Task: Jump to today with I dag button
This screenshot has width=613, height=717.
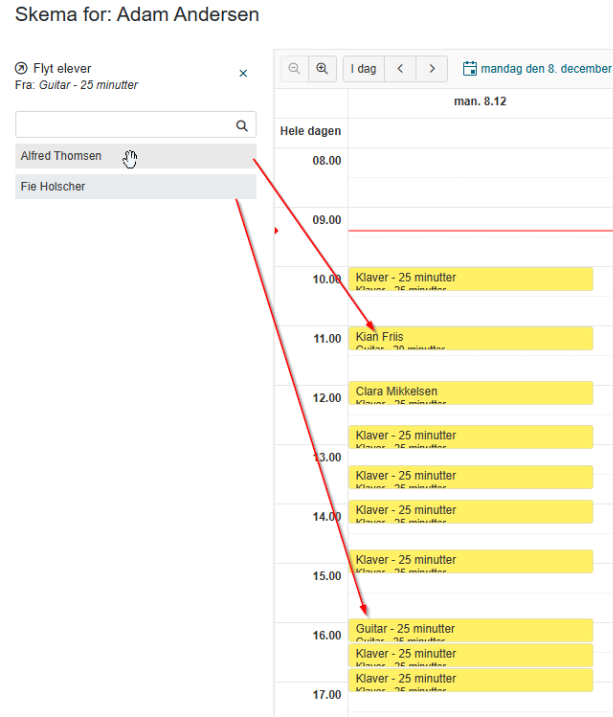Action: (364, 69)
